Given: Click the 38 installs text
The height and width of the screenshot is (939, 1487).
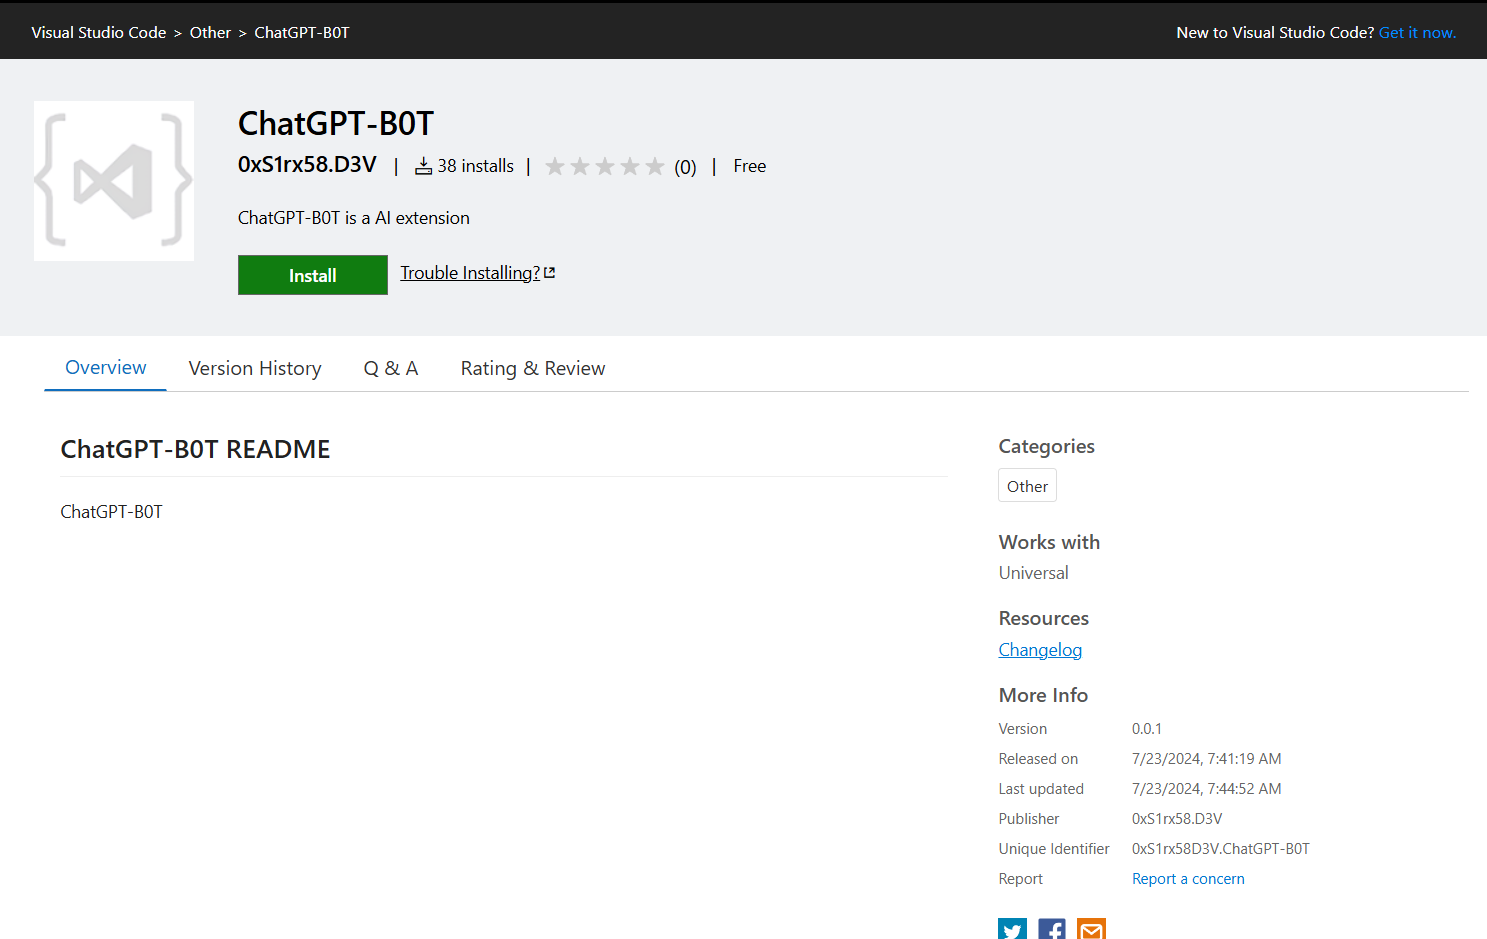Looking at the screenshot, I should coord(475,166).
